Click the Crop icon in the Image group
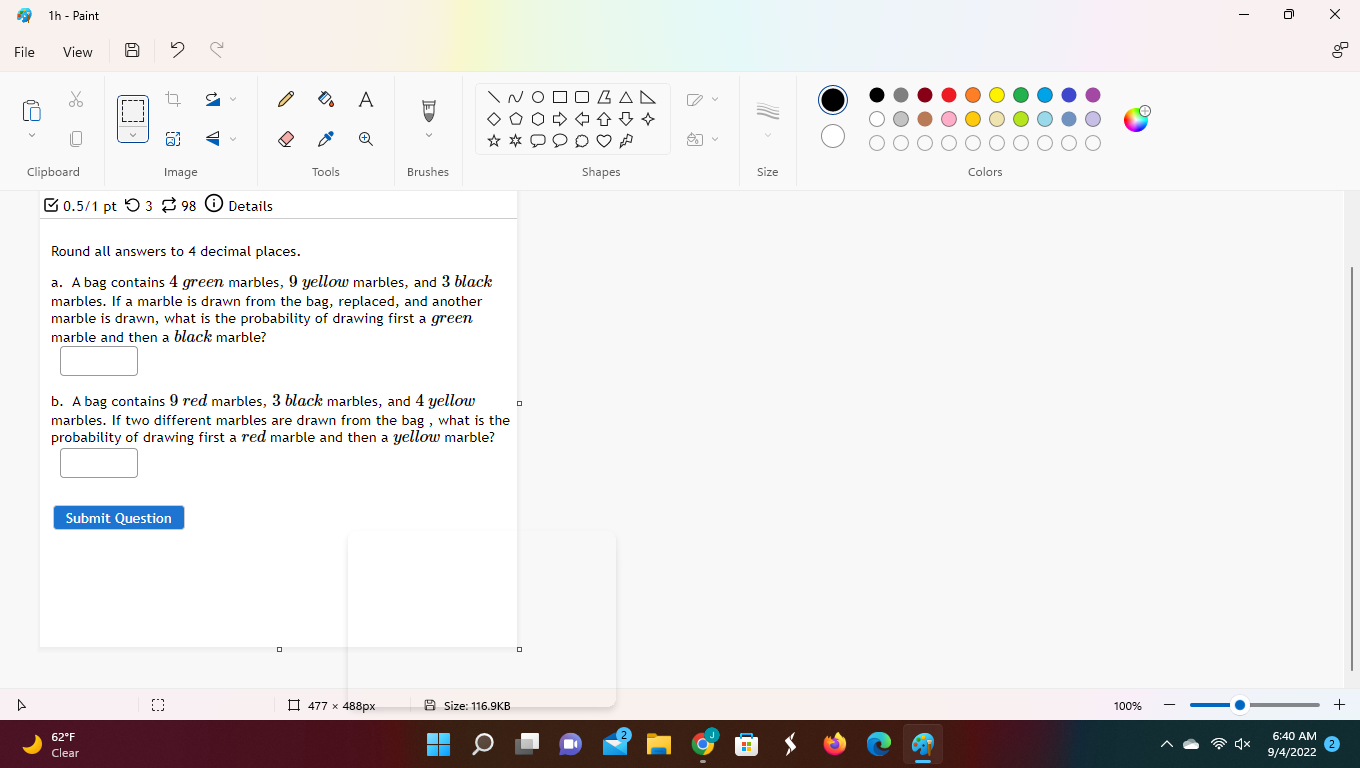Viewport: 1360px width, 768px height. tap(172, 99)
